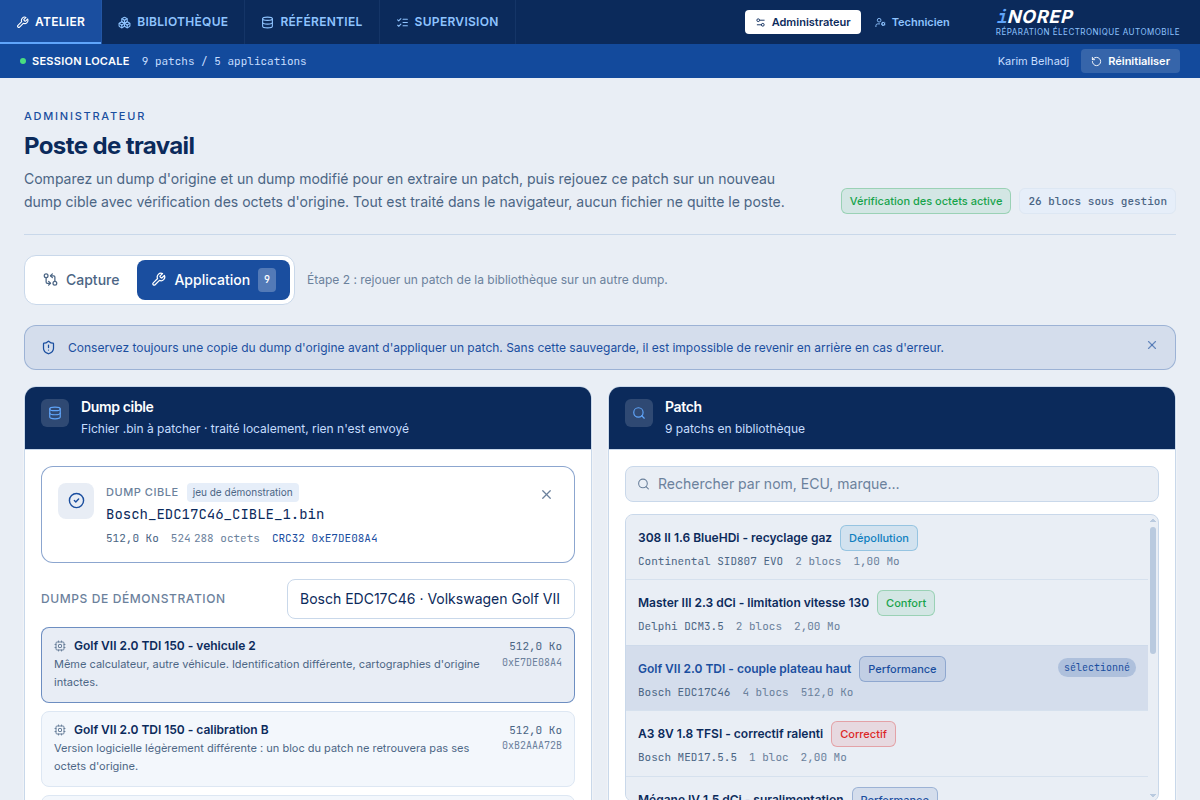Click the Technicien user icon
This screenshot has height=800, width=1200.
(x=880, y=22)
